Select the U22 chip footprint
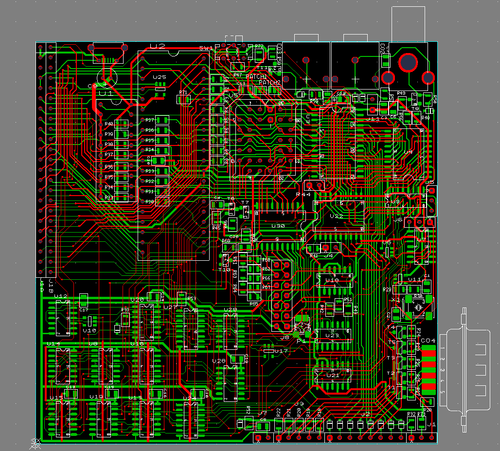This screenshot has height=451, width=500. coord(339,216)
